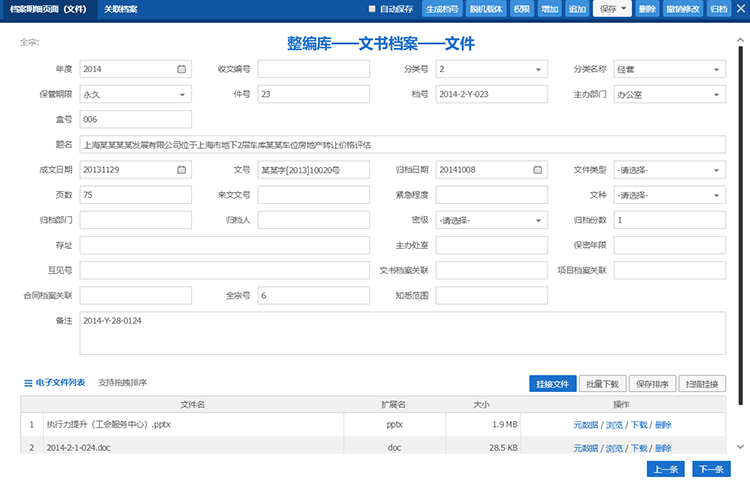Open calendar icon in 归档日期 field
The image size is (750, 480).
tap(538, 170)
